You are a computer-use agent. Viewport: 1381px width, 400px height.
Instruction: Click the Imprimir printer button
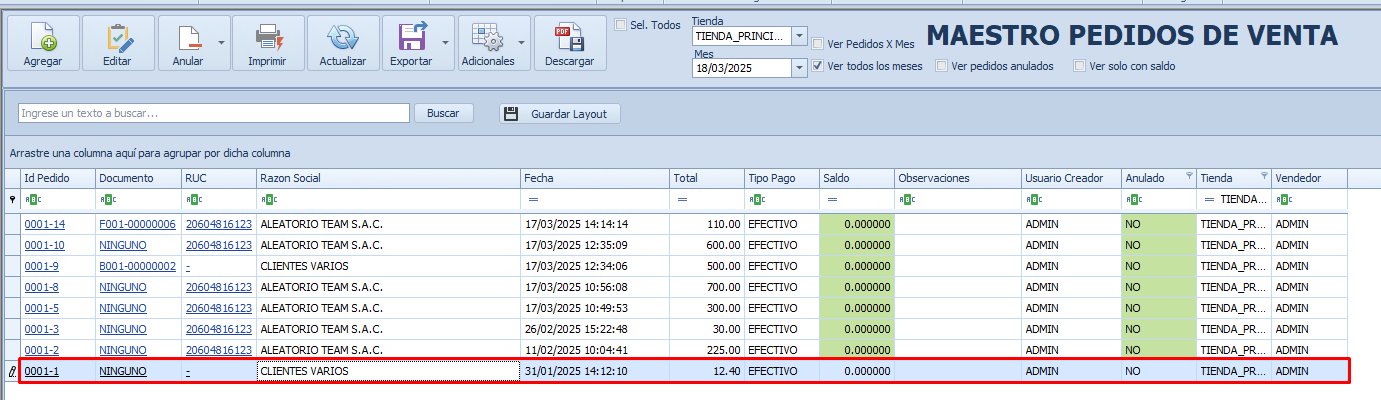(267, 44)
